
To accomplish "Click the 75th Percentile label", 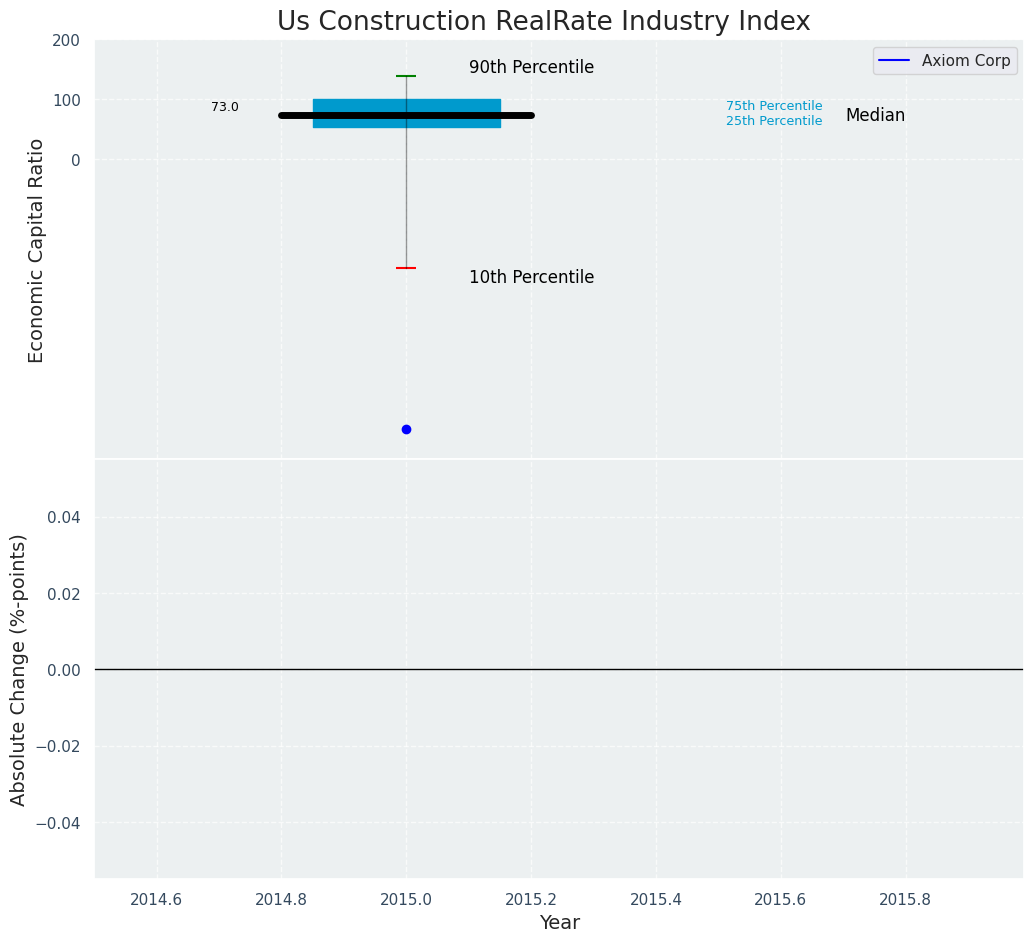I will coord(774,106).
